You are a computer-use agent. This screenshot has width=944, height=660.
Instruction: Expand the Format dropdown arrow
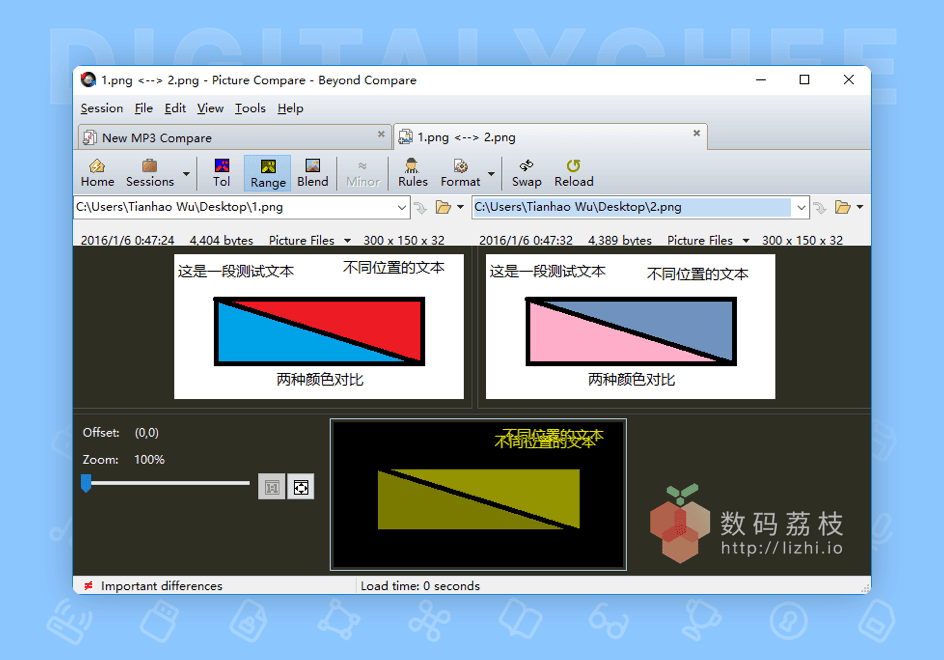[491, 173]
